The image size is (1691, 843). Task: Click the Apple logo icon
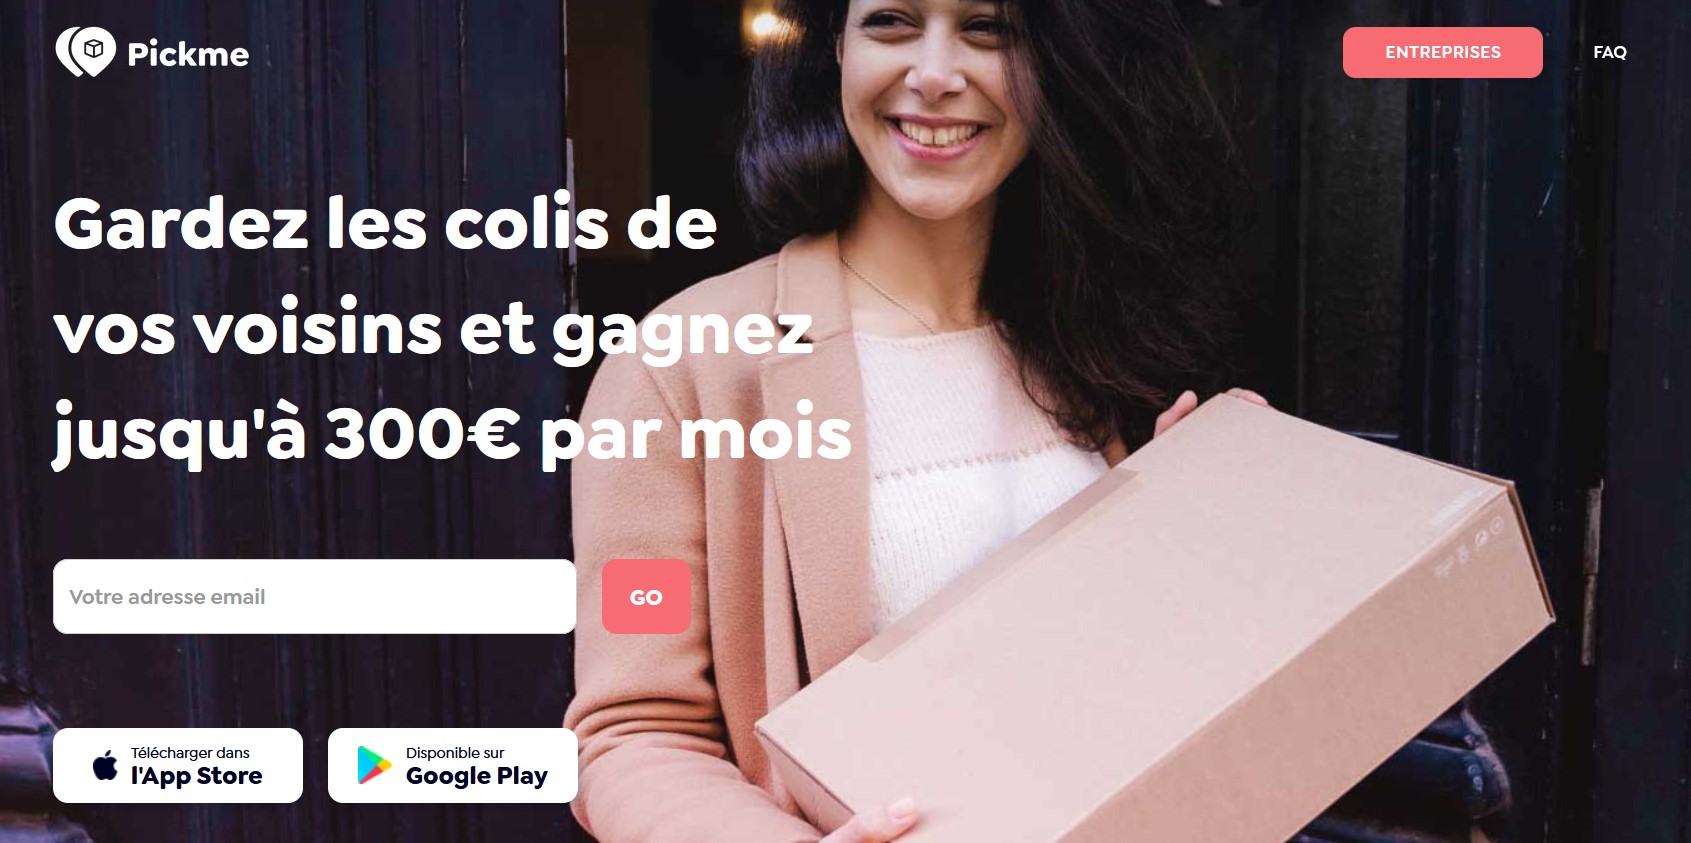(x=105, y=766)
